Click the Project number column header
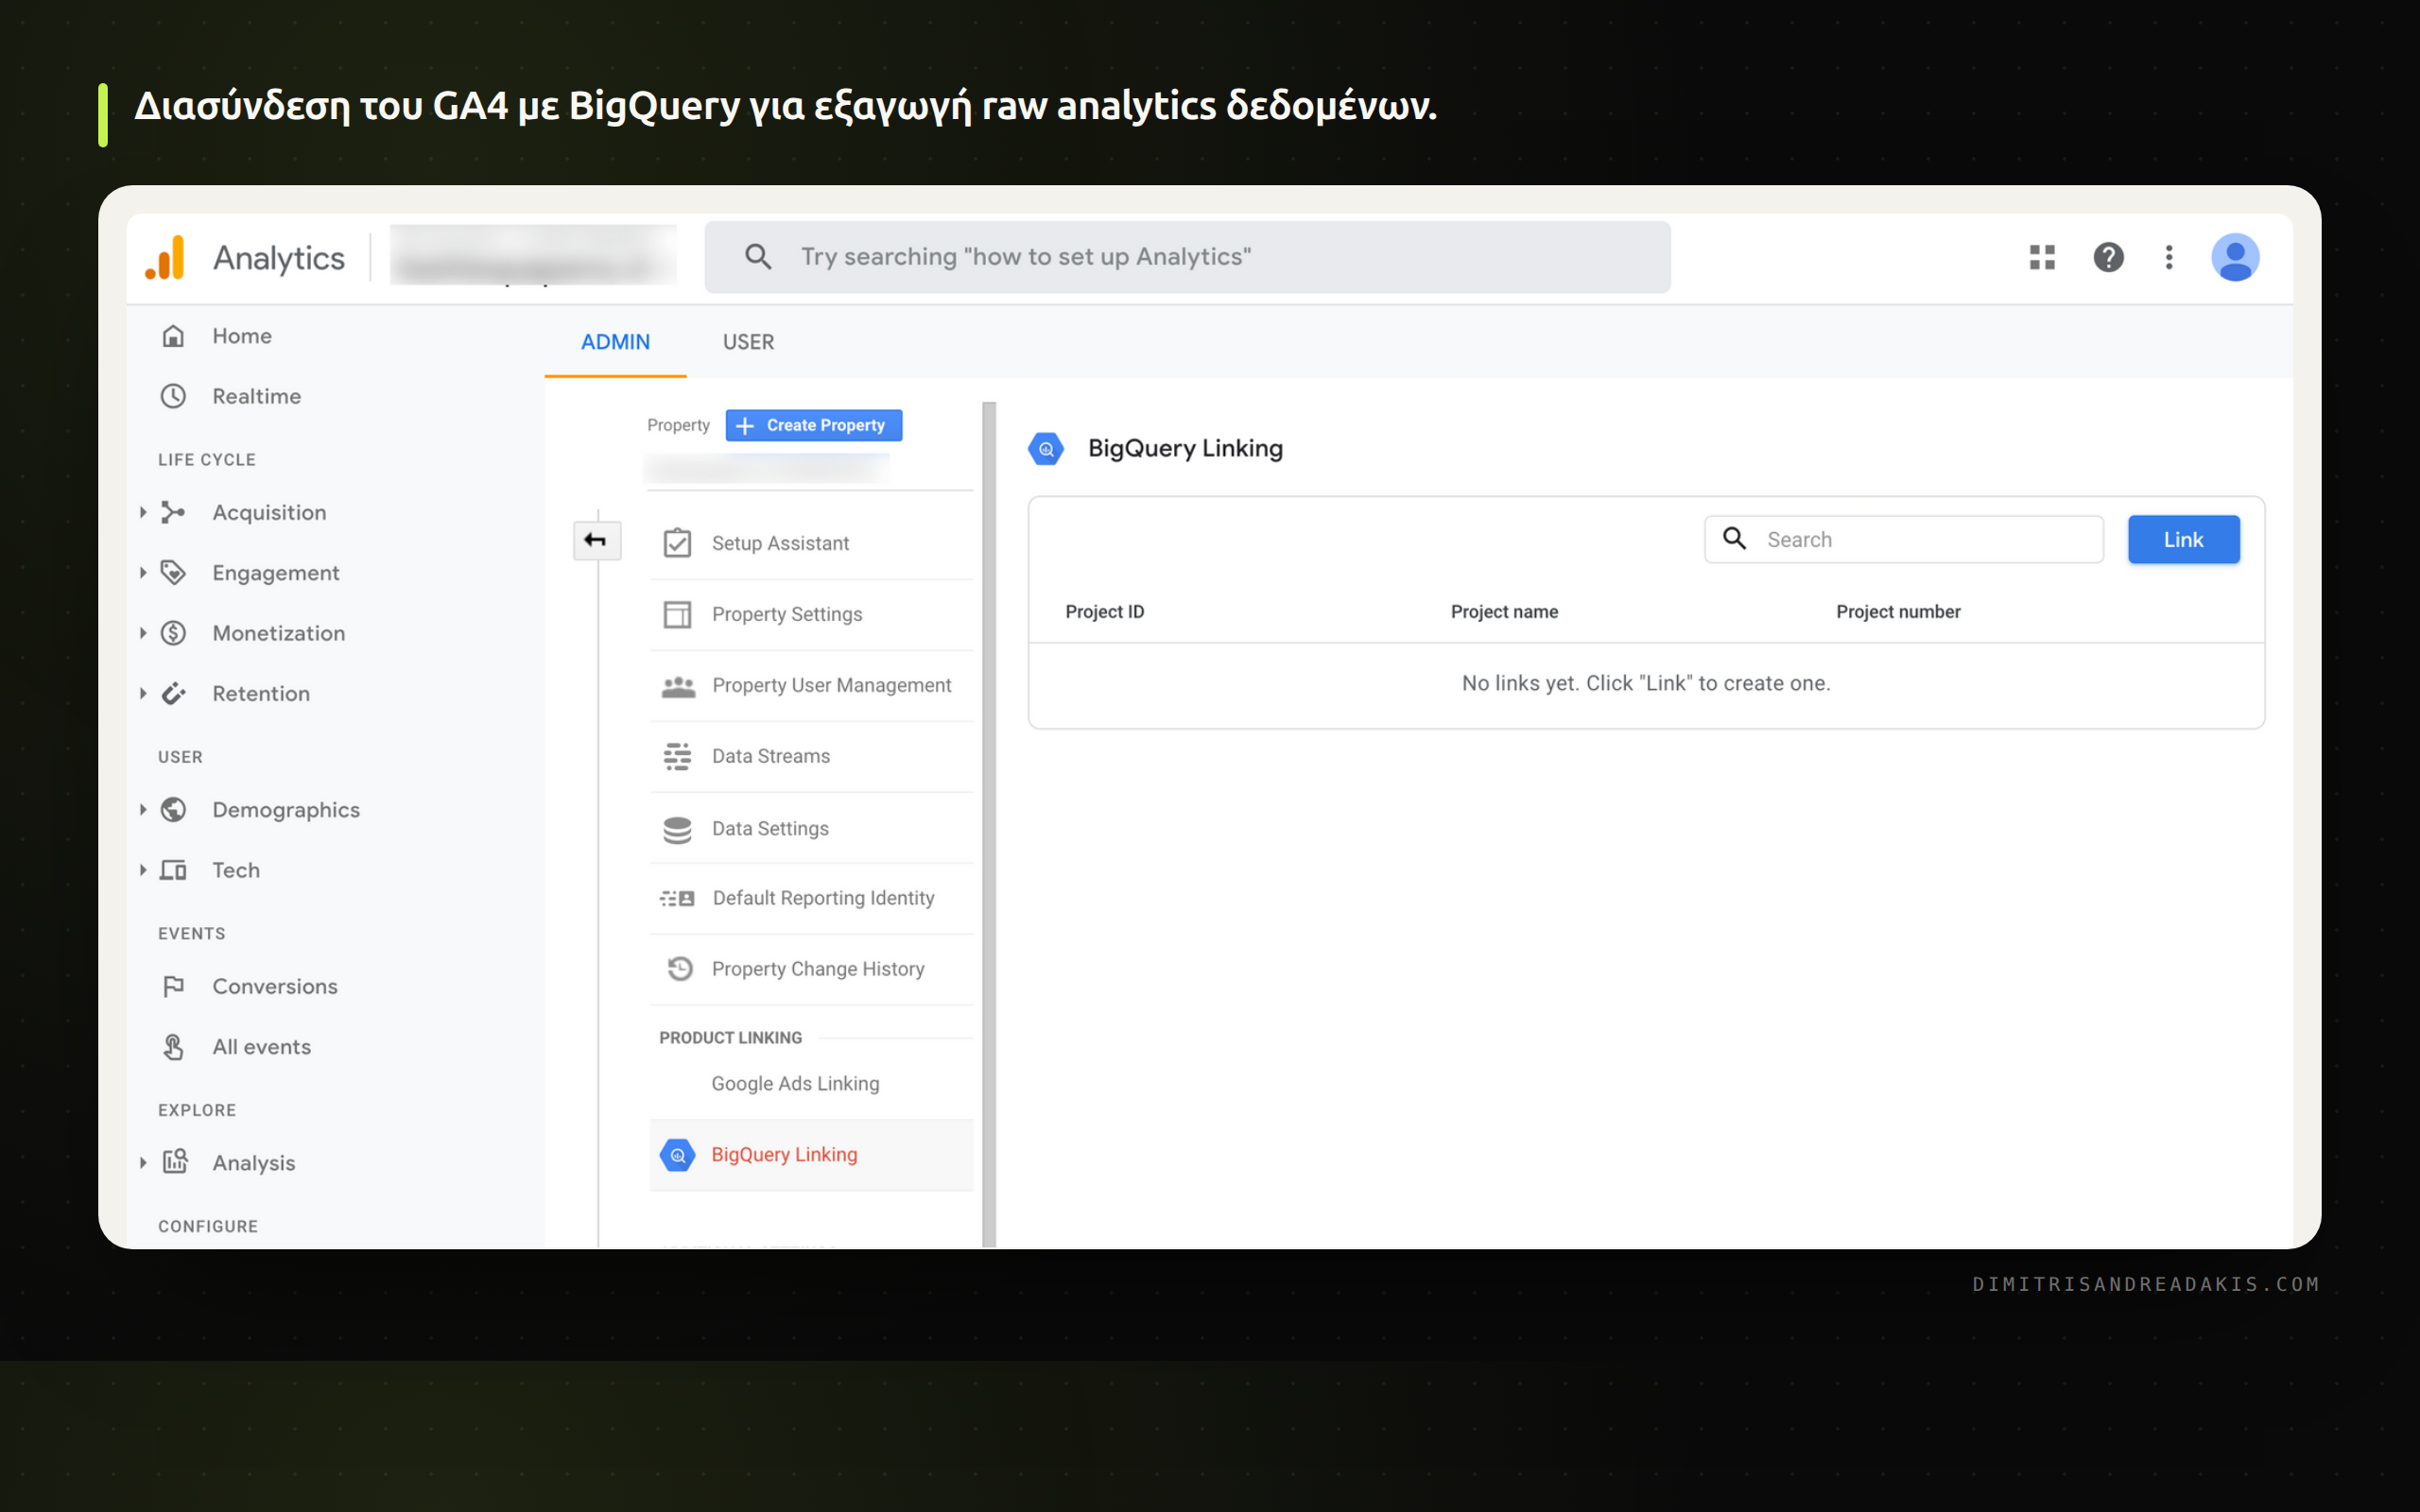 coord(1898,612)
